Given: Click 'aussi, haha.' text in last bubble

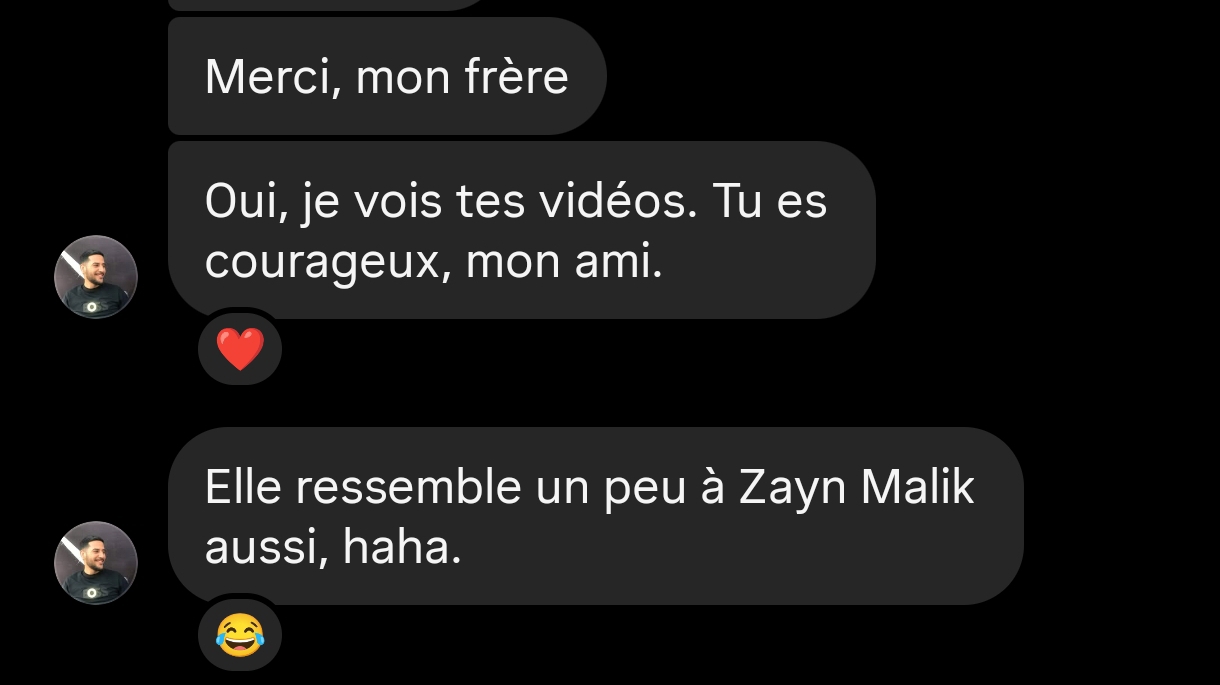Looking at the screenshot, I should pyautogui.click(x=333, y=548).
